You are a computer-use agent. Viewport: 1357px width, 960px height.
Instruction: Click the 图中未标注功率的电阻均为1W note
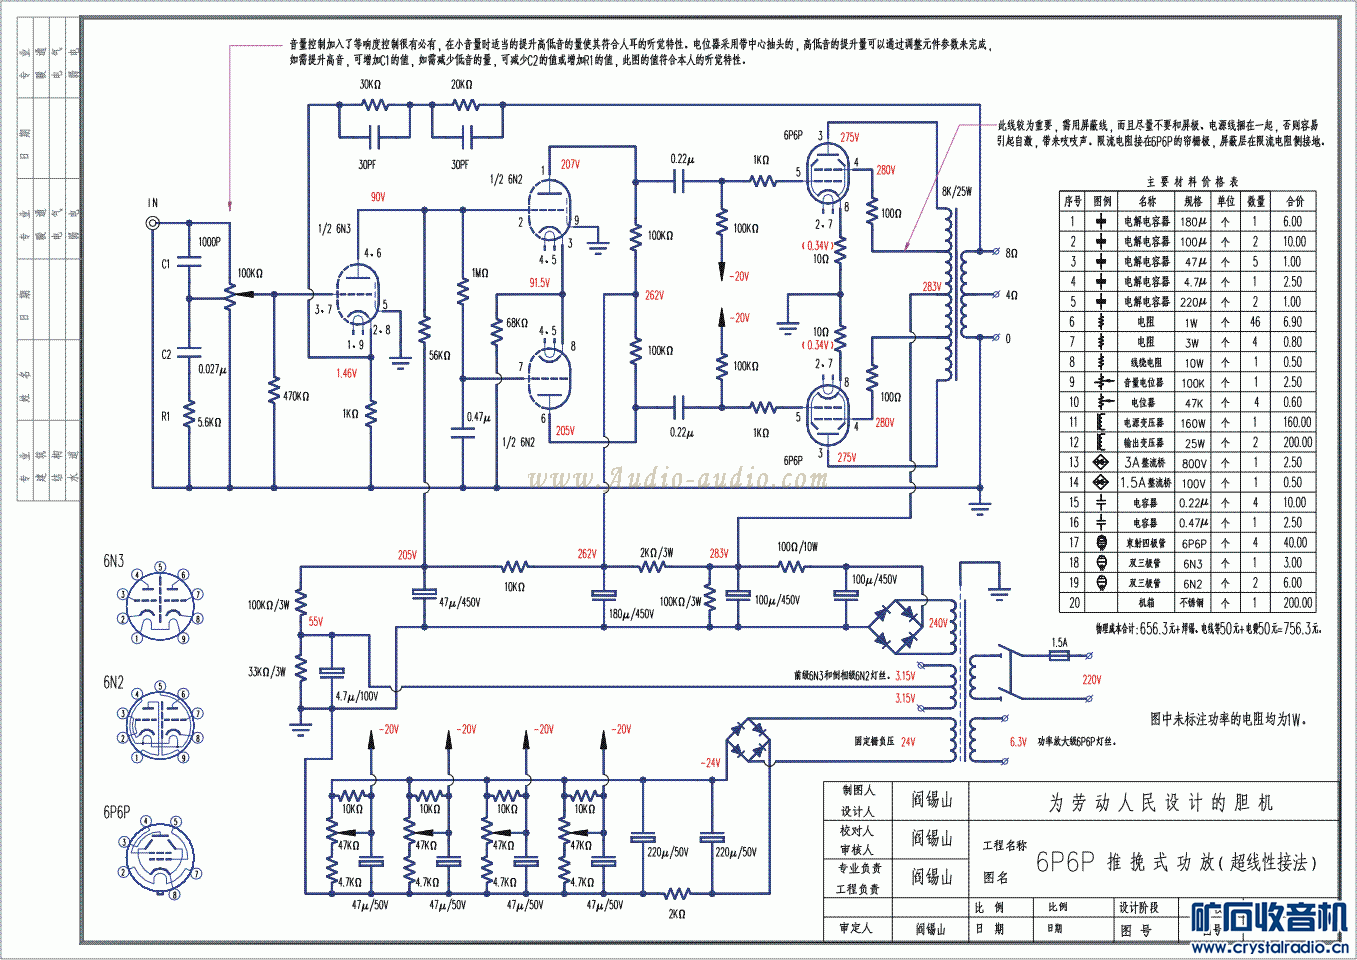click(x=1228, y=719)
